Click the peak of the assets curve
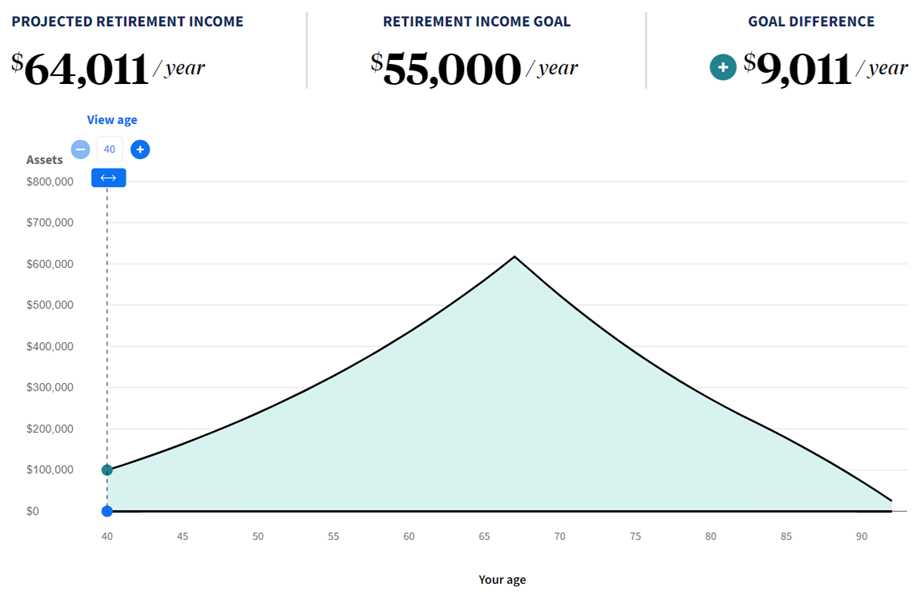Viewport: 920px width, 595px height. point(514,257)
